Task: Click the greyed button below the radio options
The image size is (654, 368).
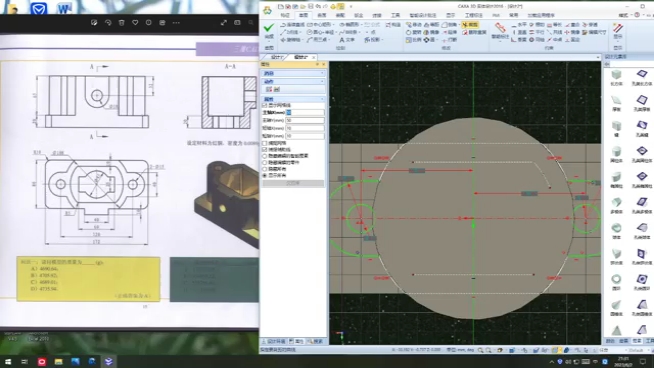Action: [293, 183]
